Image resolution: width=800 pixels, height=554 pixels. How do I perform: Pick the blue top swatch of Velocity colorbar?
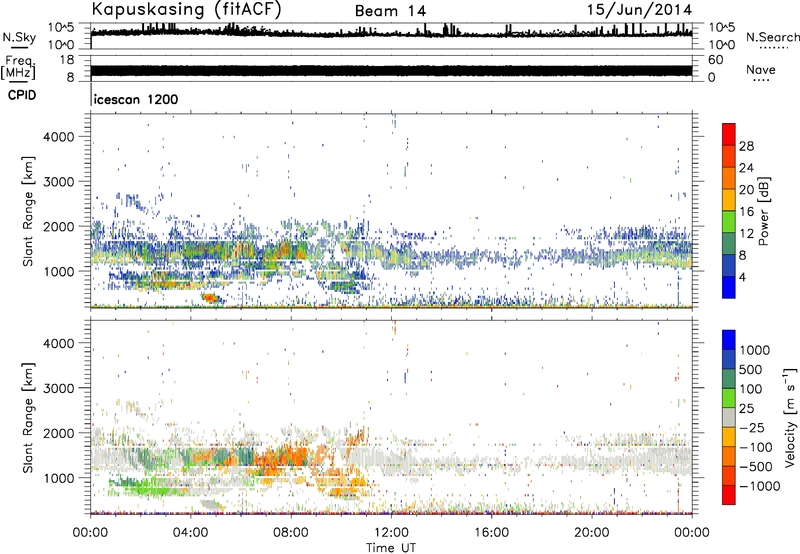coord(729,340)
